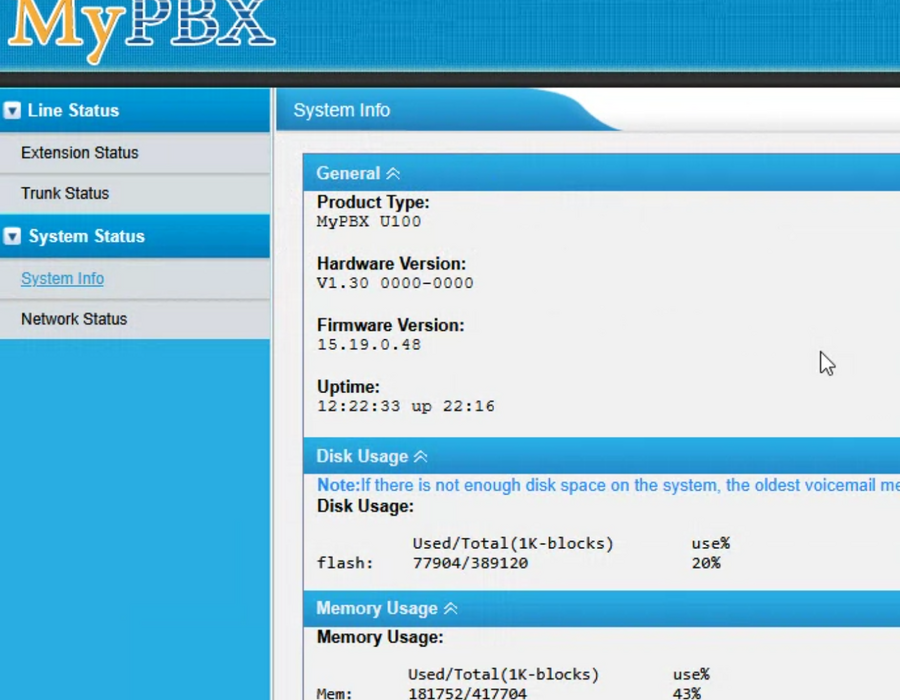Collapse the System Status arrow icon
This screenshot has width=900, height=700.
coord(12,236)
